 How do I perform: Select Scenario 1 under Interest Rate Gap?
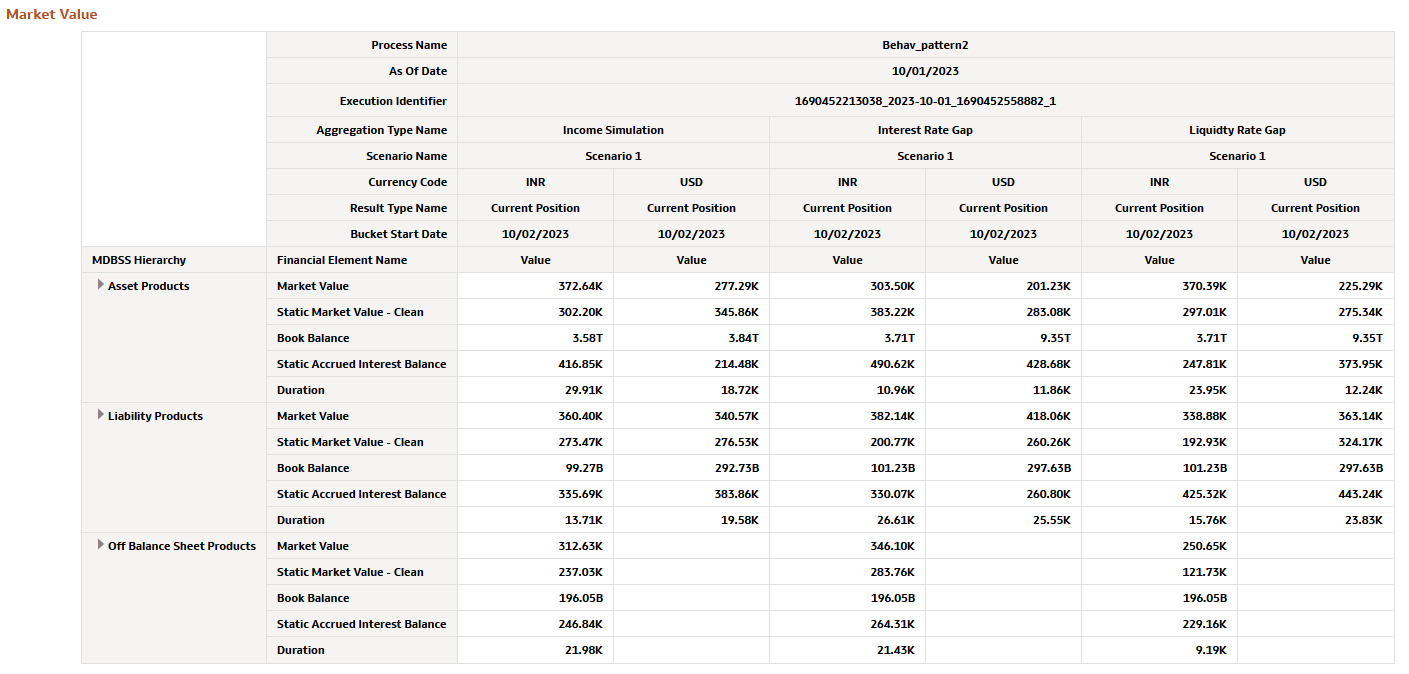pyautogui.click(x=925, y=156)
